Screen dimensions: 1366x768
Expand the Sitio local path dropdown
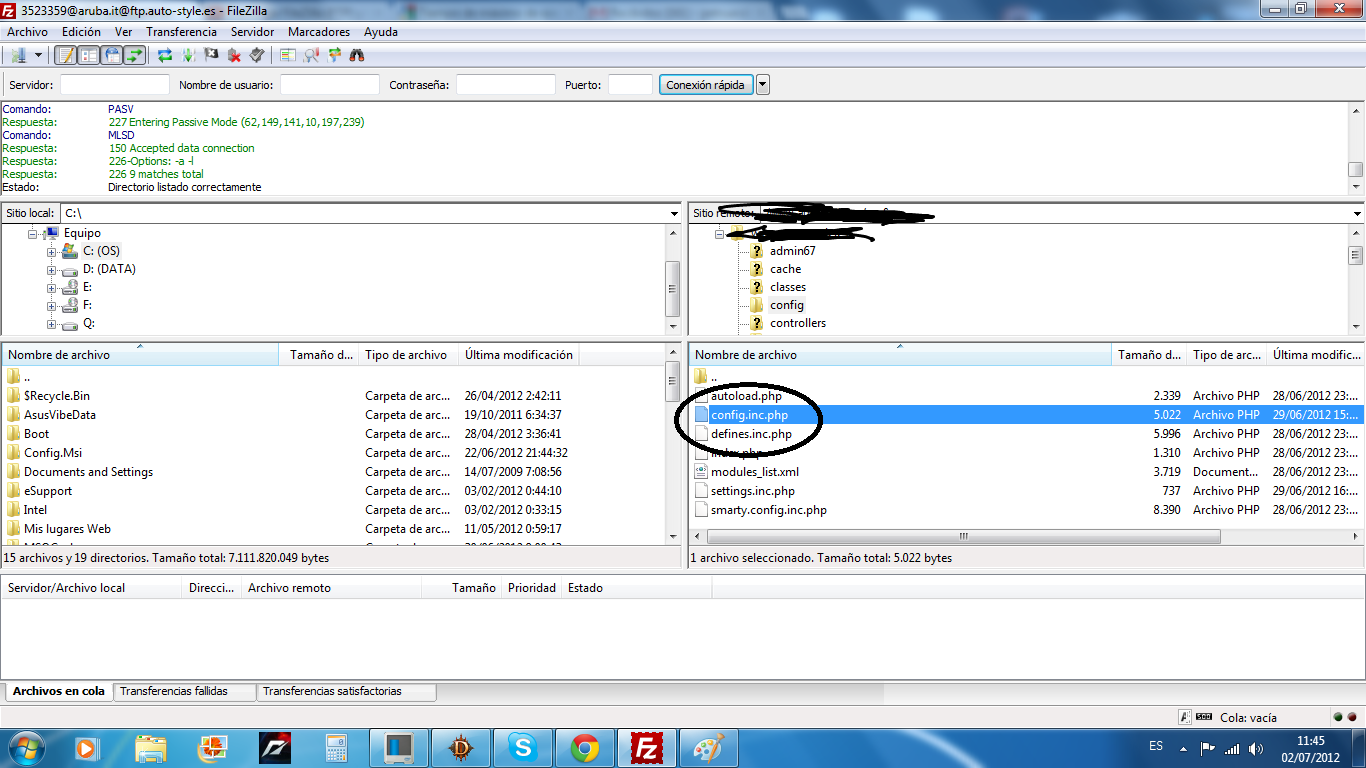(x=675, y=213)
